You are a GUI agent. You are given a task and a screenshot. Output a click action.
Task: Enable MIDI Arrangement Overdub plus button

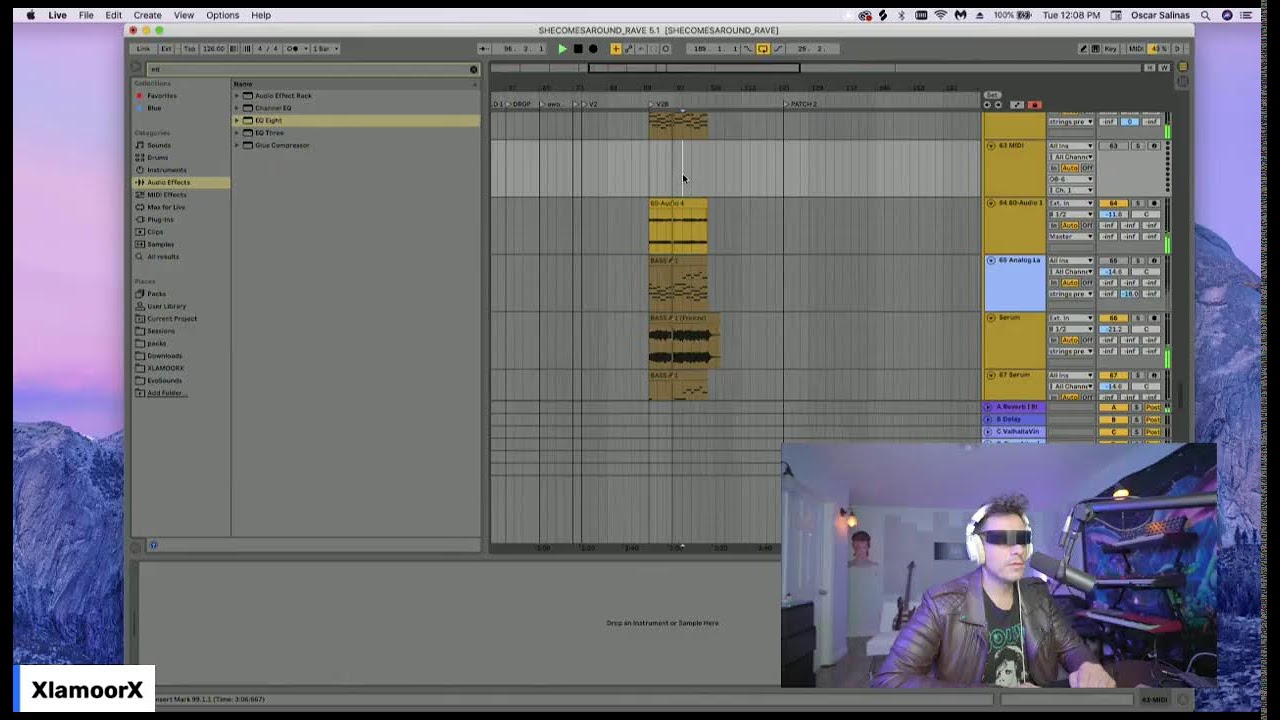(x=616, y=48)
